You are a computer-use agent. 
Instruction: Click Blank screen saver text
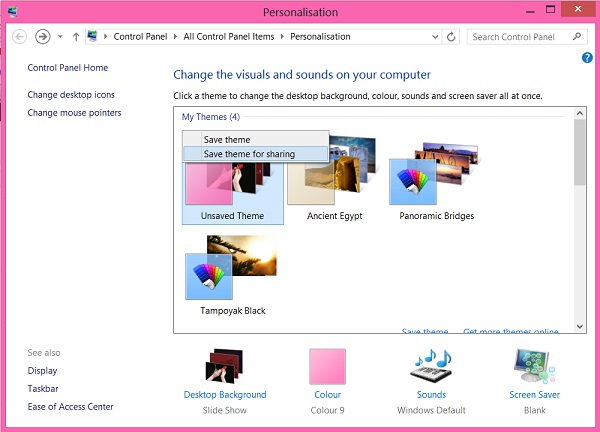(x=535, y=410)
